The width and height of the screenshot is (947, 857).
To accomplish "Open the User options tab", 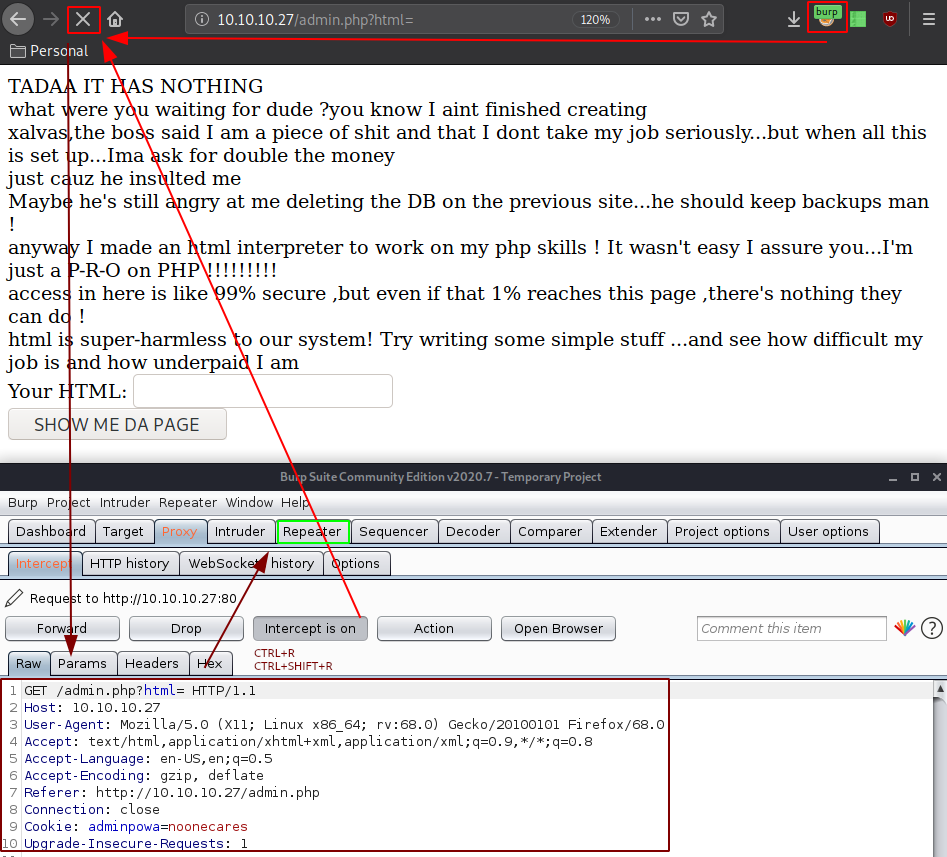I will point(828,531).
